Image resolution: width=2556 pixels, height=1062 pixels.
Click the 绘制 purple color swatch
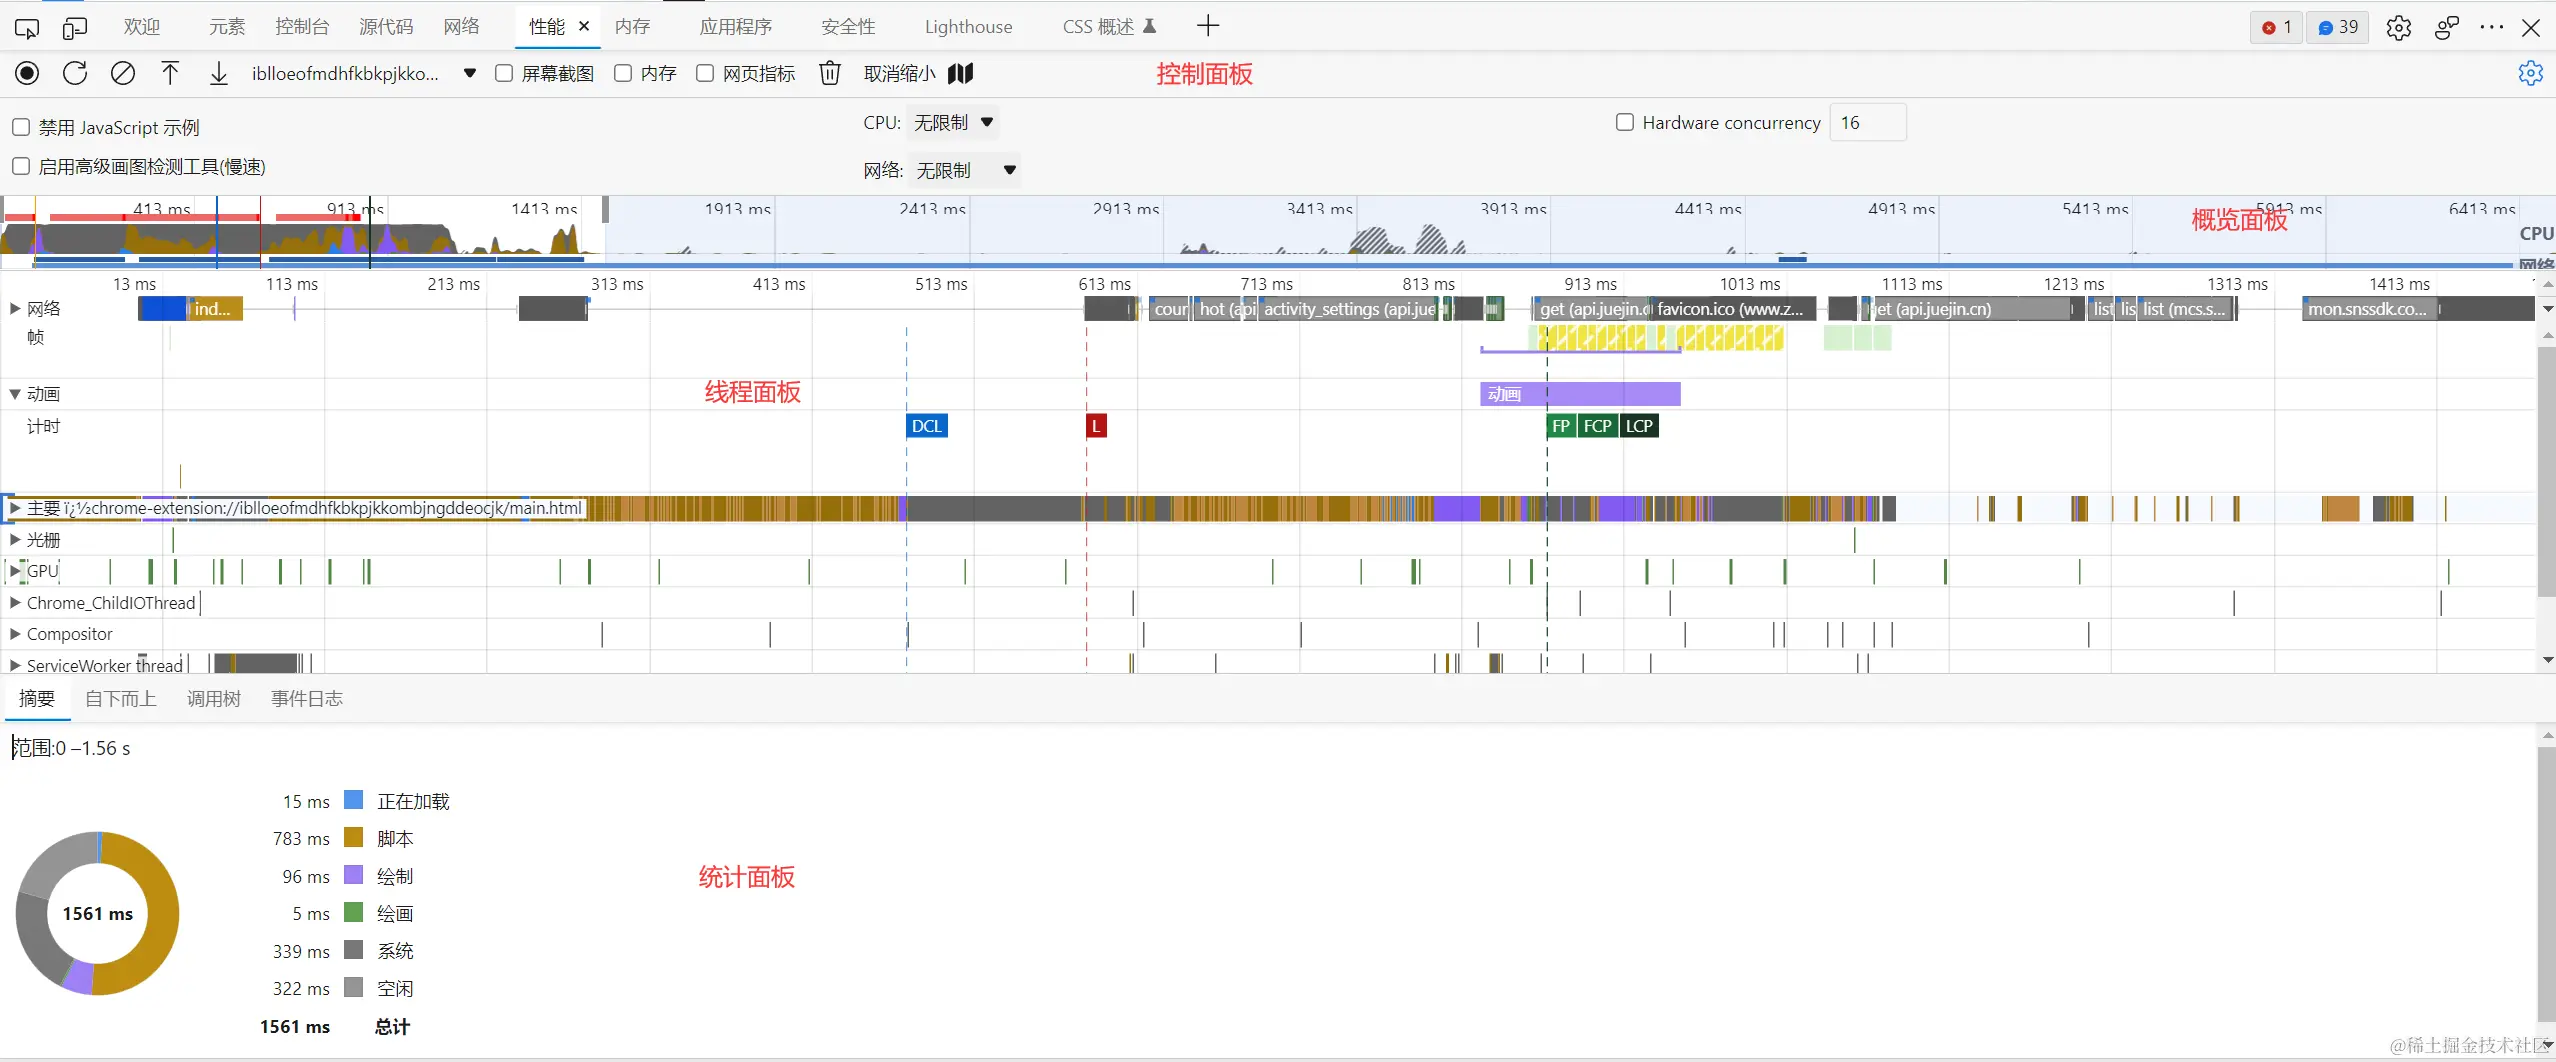coord(353,875)
